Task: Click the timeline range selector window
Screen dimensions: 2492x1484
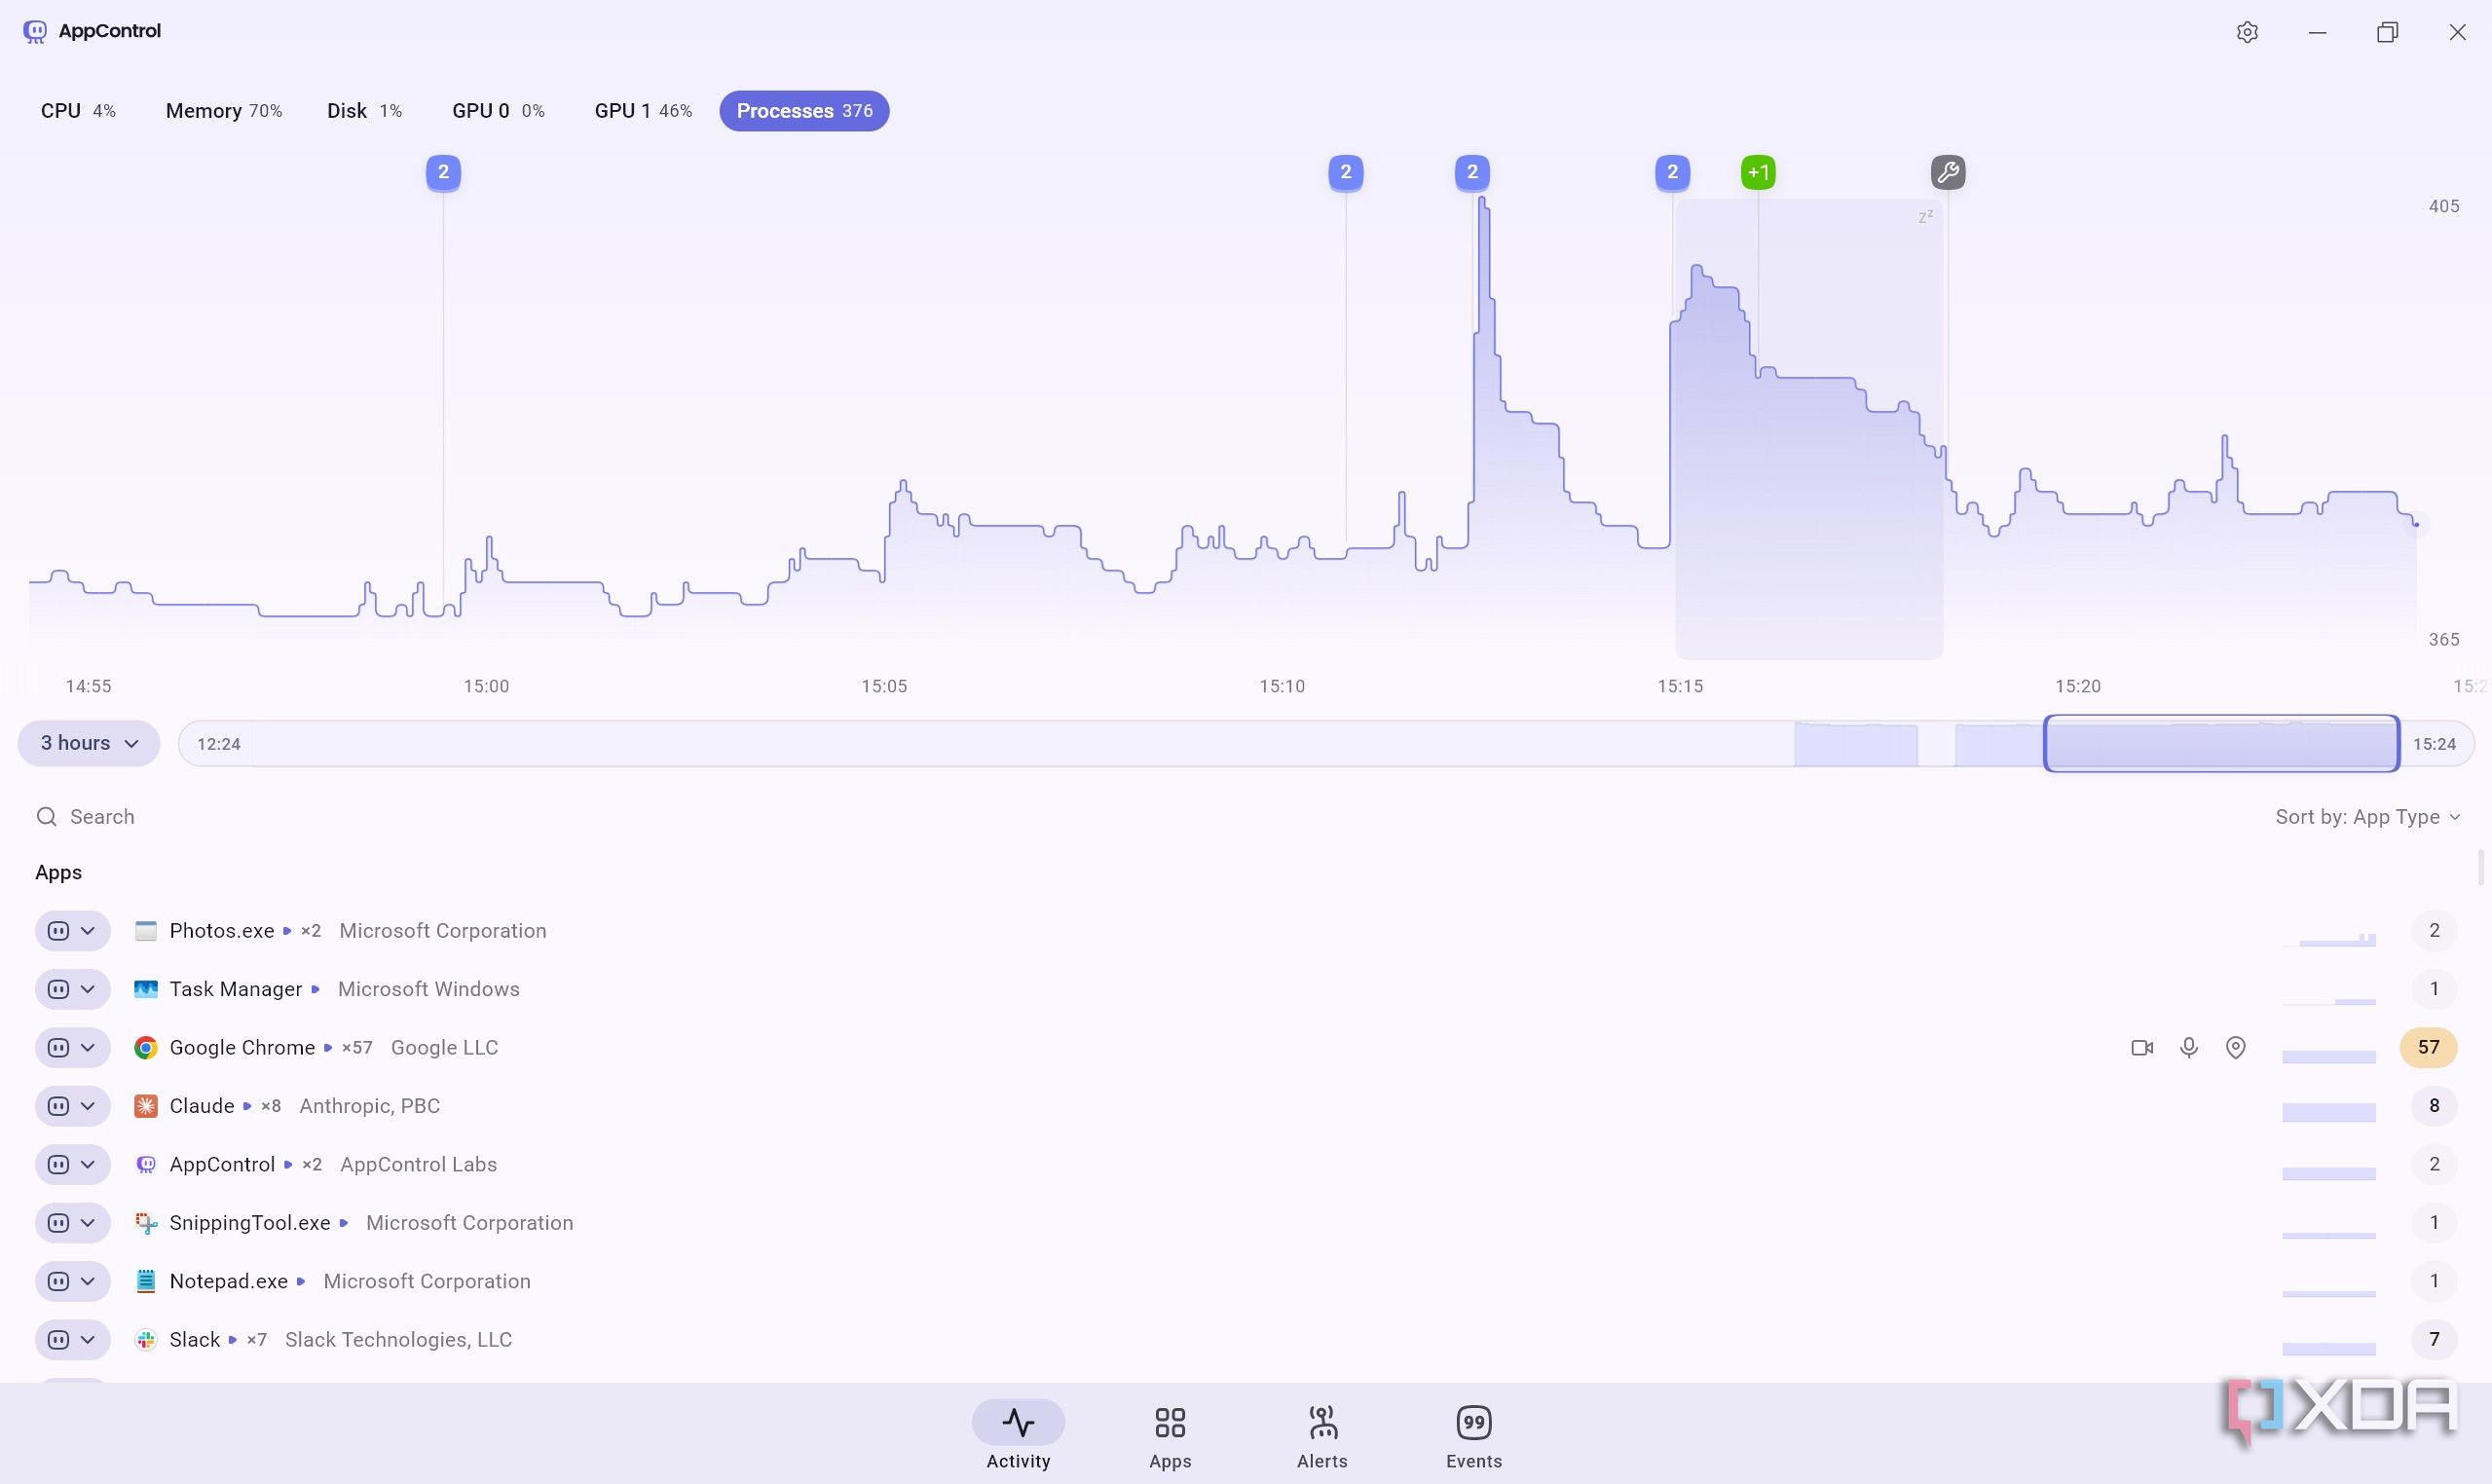Action: [2221, 743]
